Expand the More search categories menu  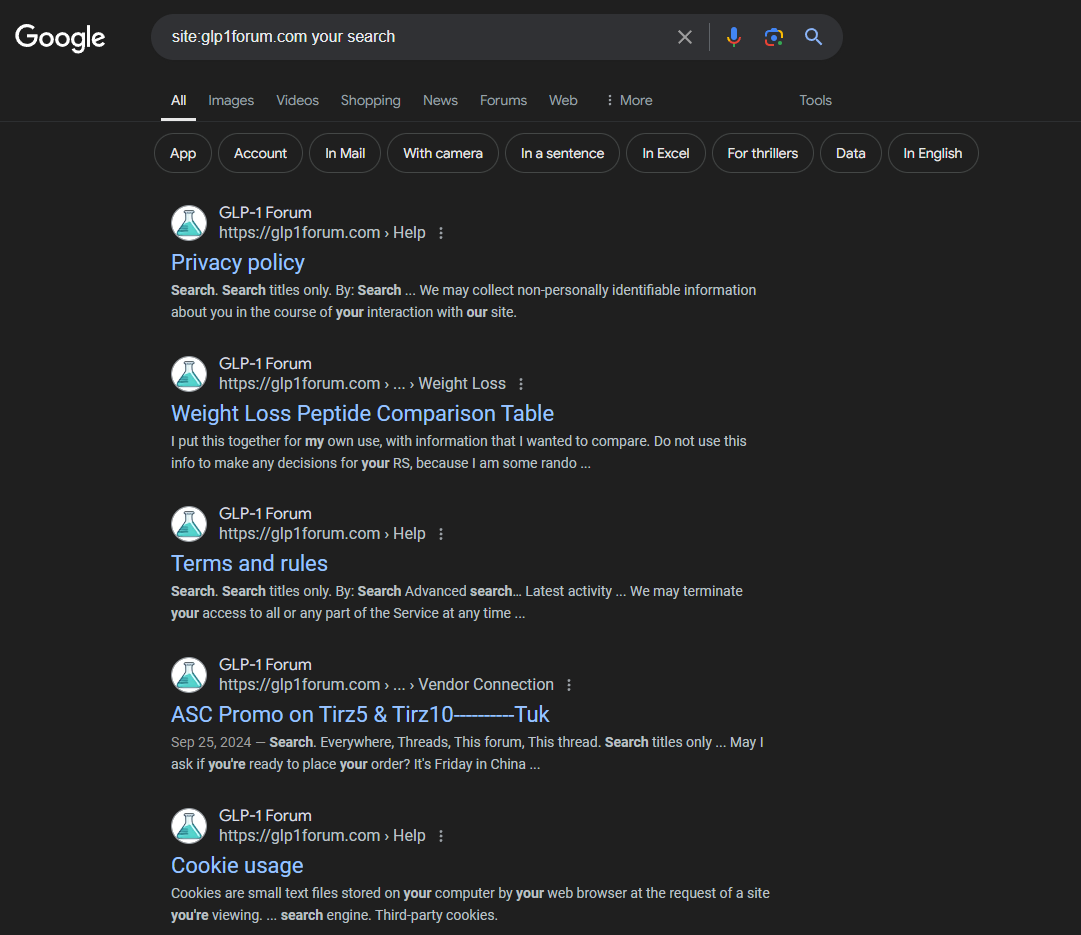tap(629, 101)
